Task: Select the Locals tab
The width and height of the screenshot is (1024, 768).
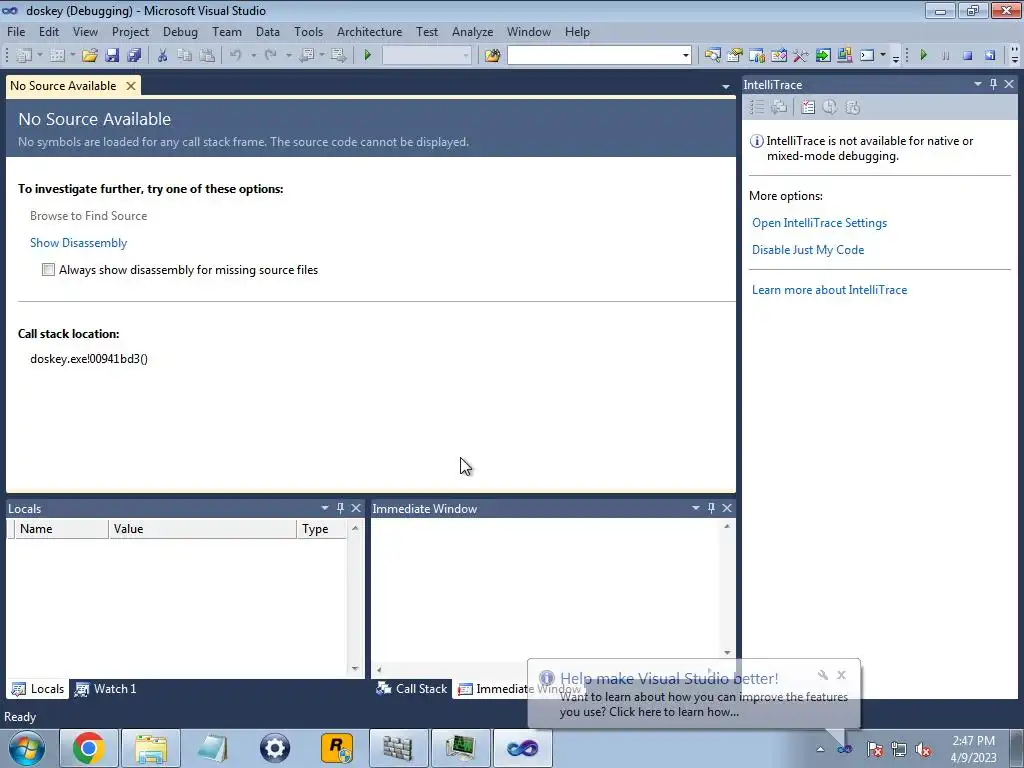Action: [38, 688]
